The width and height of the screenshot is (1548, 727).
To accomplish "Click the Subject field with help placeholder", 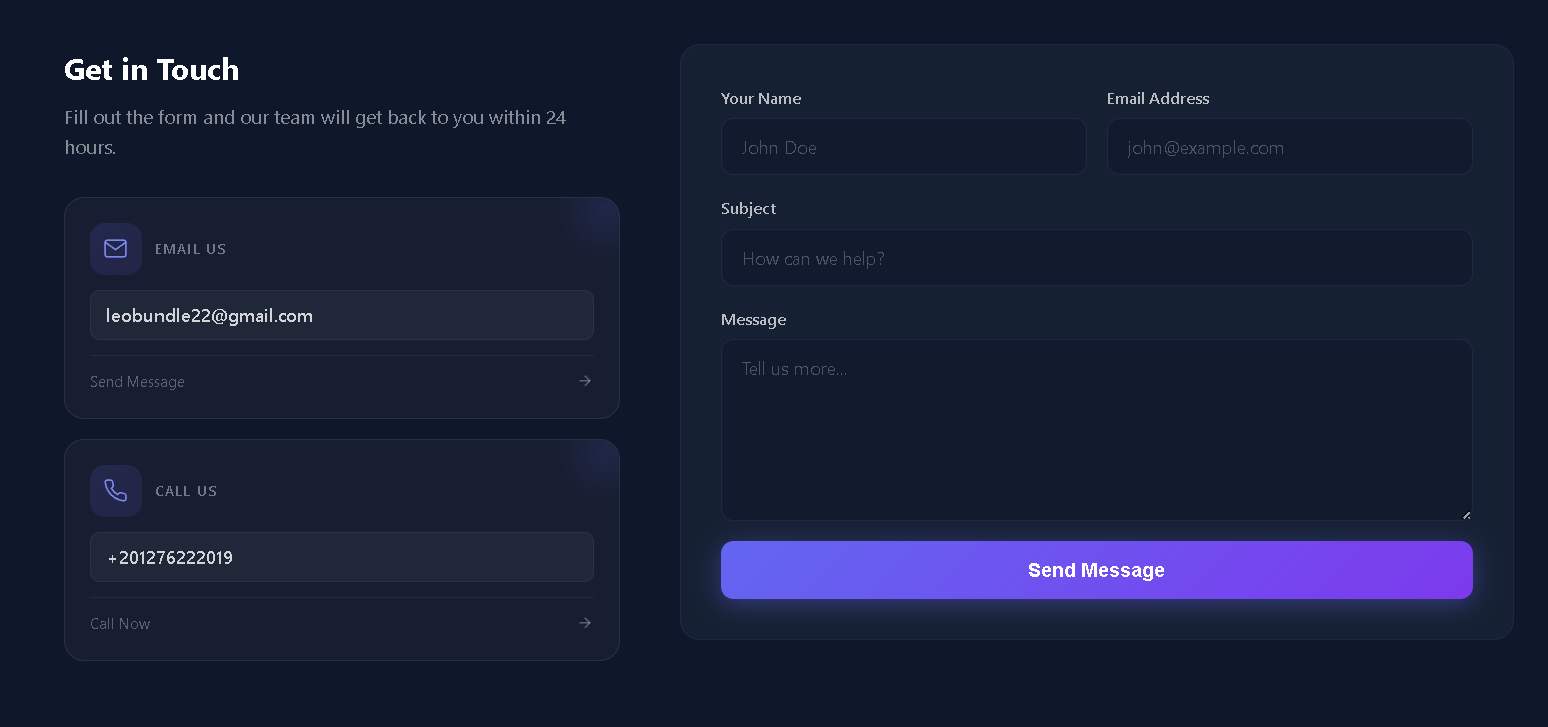I will [1096, 258].
